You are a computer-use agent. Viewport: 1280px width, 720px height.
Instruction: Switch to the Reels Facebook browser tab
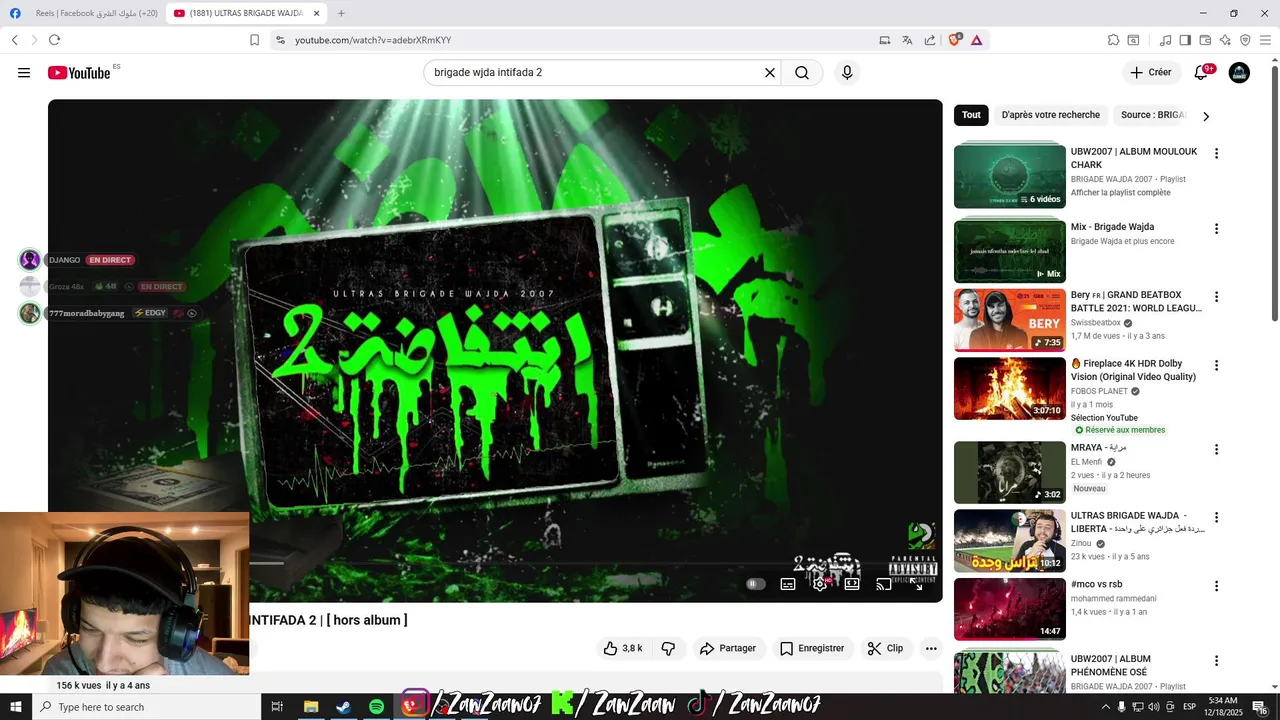pyautogui.click(x=84, y=13)
